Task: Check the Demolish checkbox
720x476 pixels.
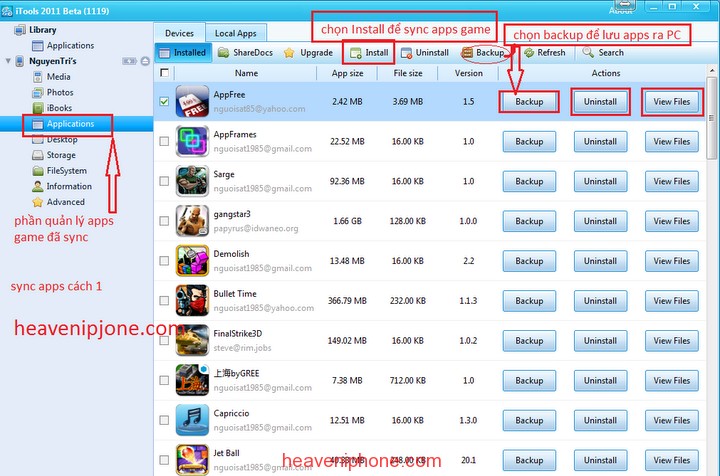Action: coord(164,261)
